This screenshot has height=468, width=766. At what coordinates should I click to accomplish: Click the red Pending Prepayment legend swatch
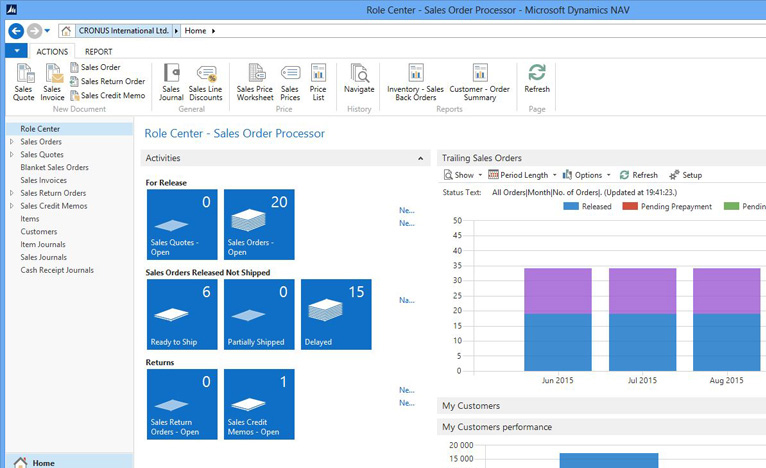pos(630,206)
